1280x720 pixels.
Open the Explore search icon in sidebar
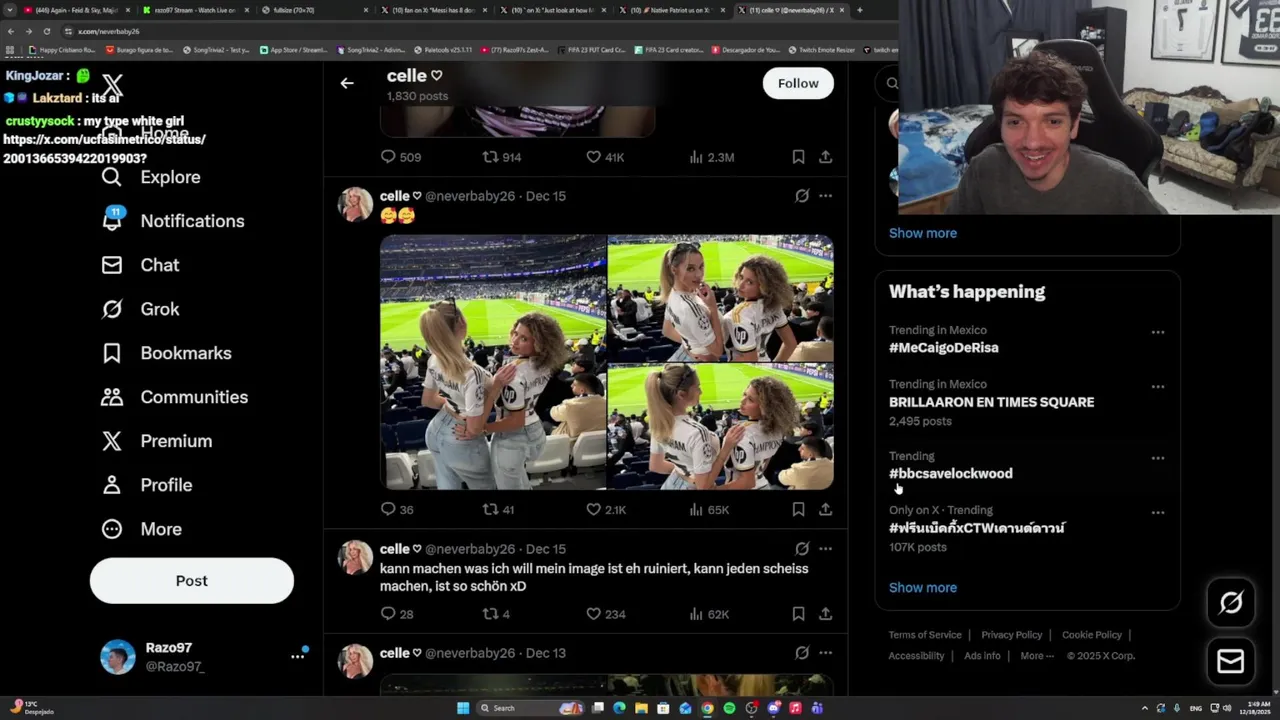(x=112, y=177)
